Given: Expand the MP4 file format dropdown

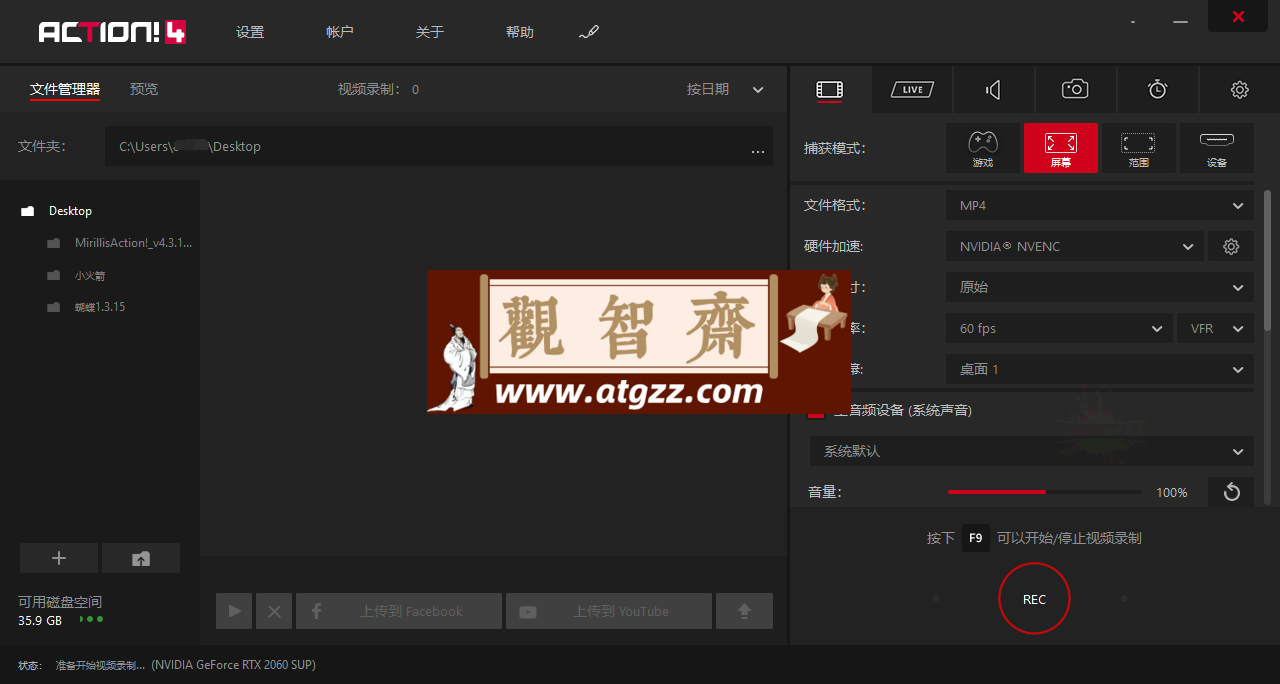Looking at the screenshot, I should click(1099, 205).
